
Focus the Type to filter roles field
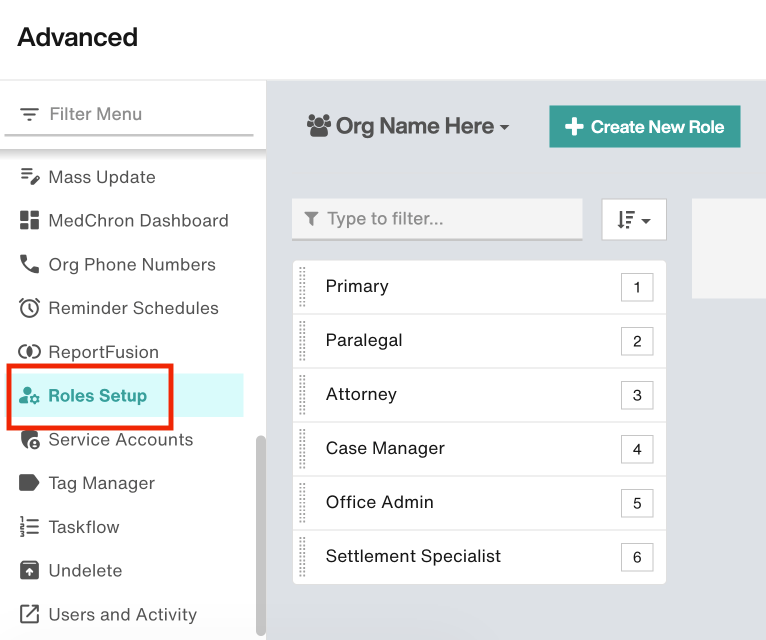(437, 219)
